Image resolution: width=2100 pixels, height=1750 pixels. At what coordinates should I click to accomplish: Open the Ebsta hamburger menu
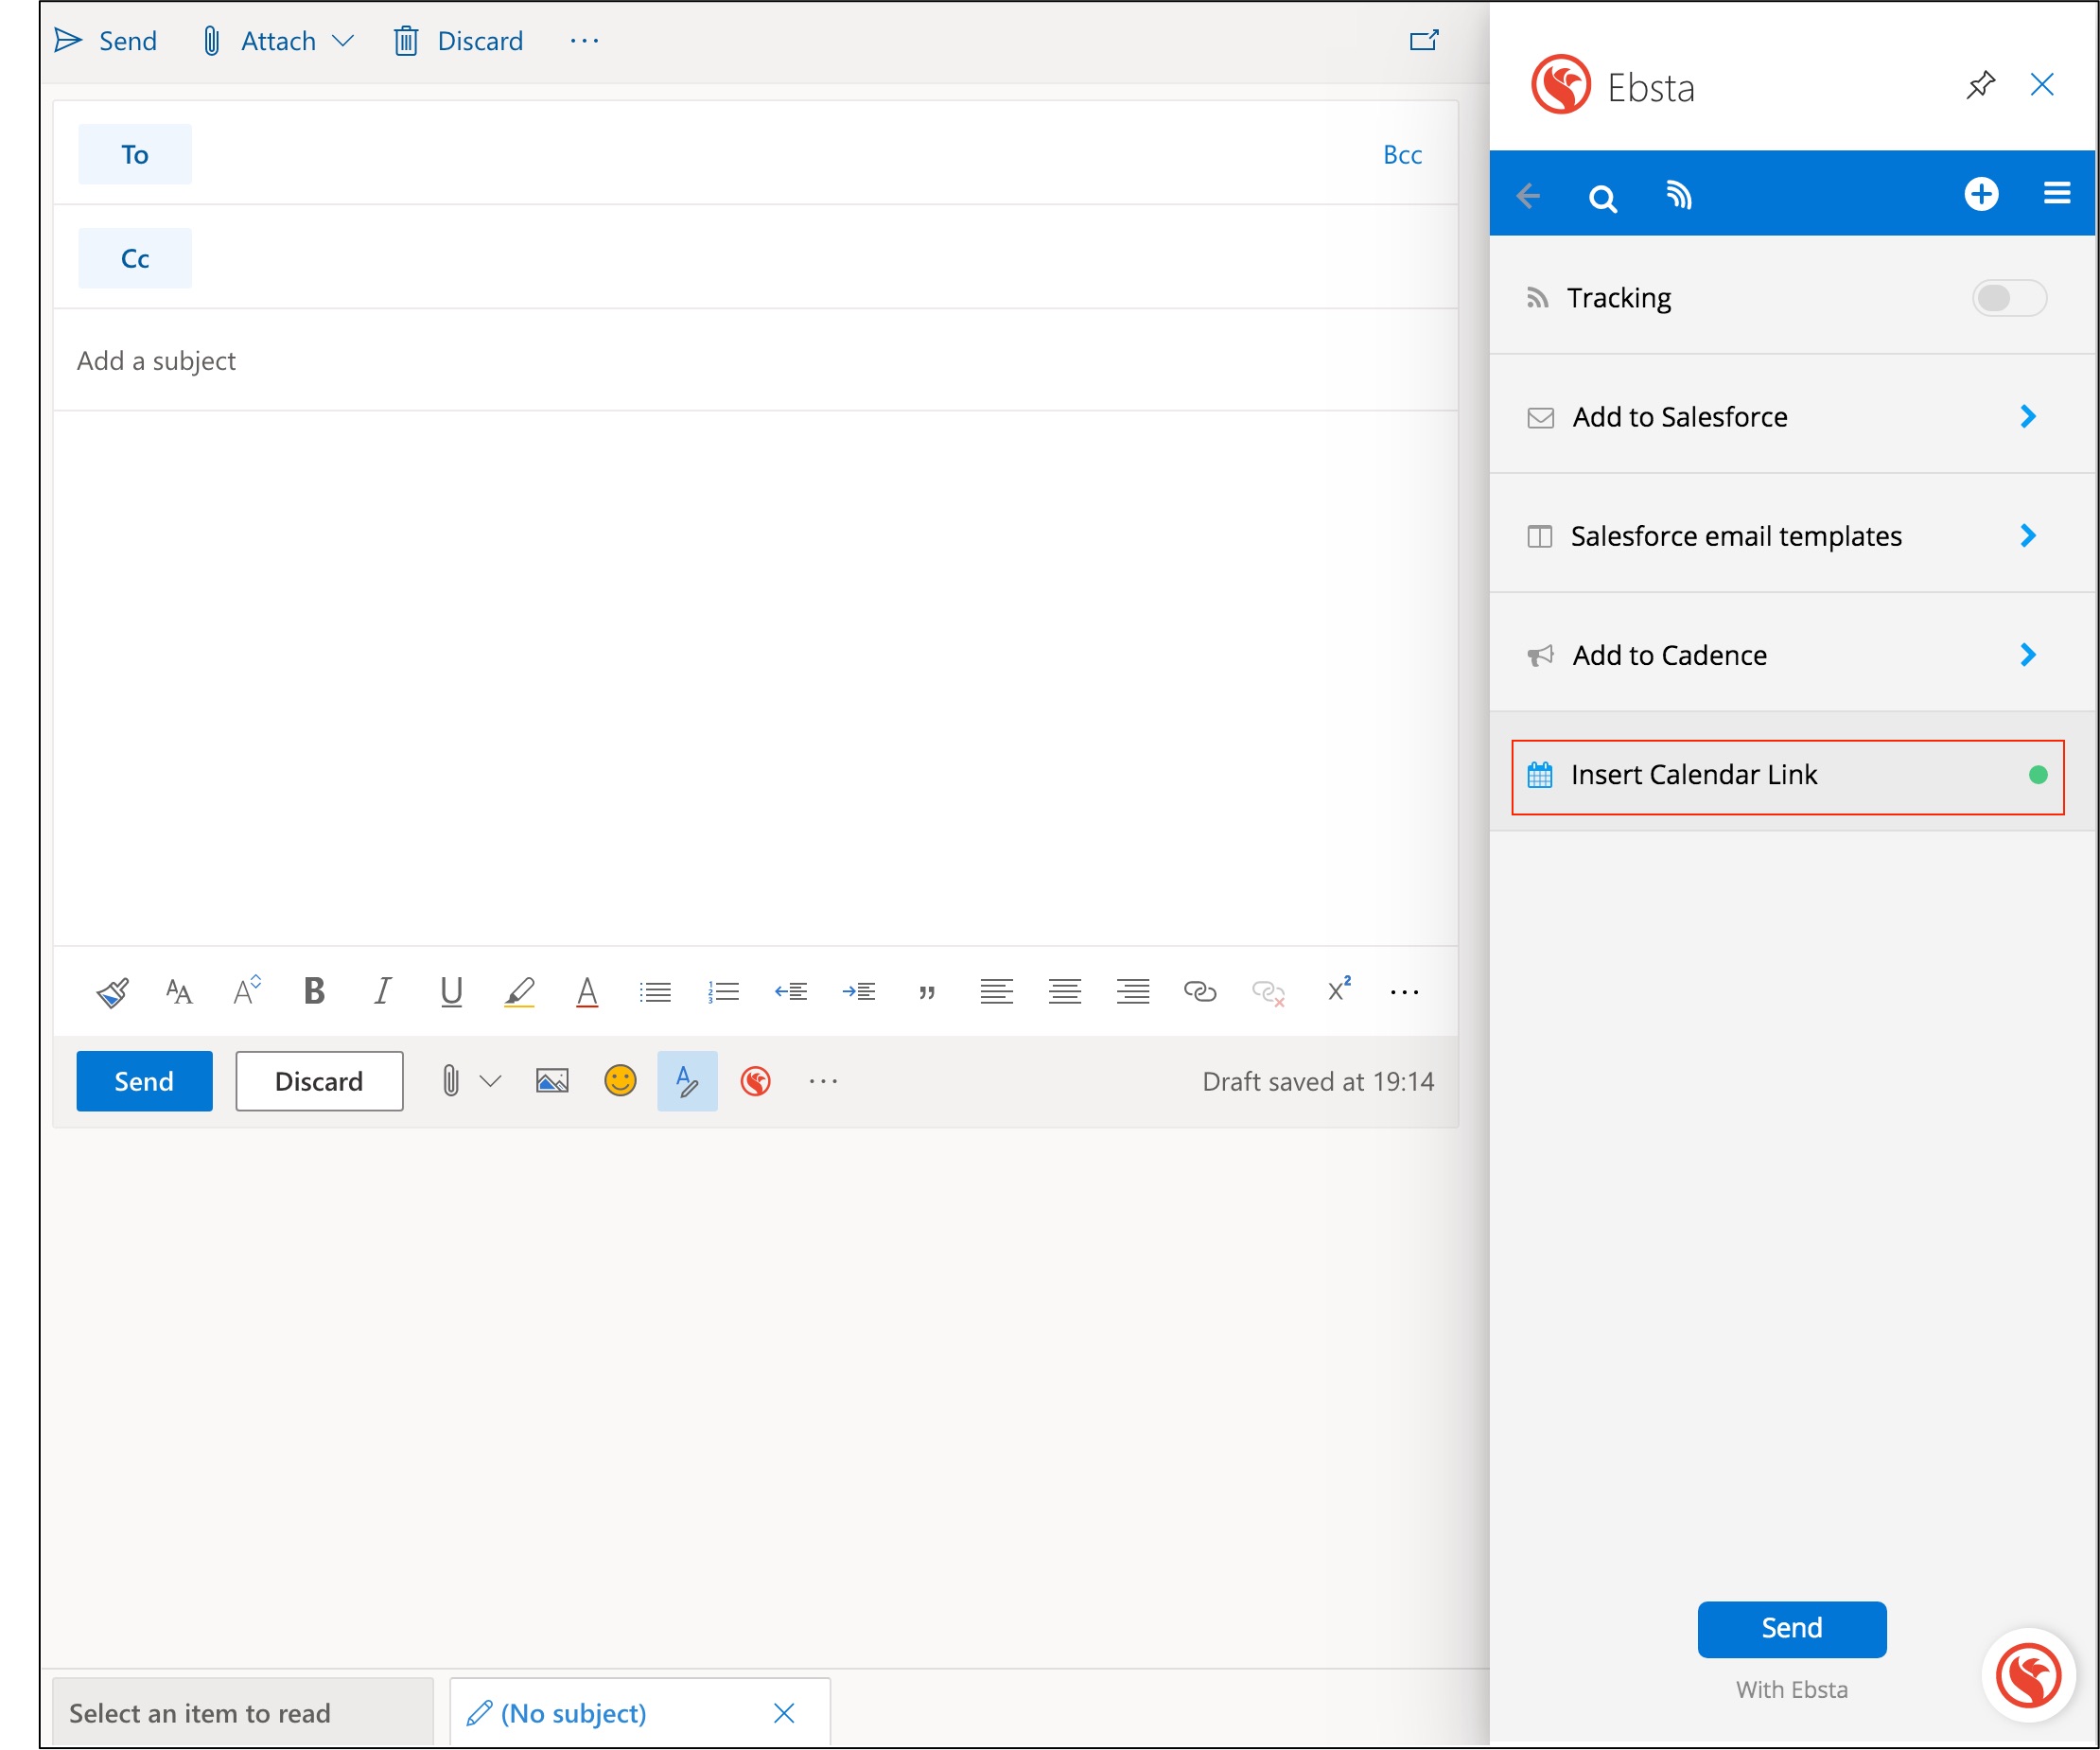click(2056, 193)
